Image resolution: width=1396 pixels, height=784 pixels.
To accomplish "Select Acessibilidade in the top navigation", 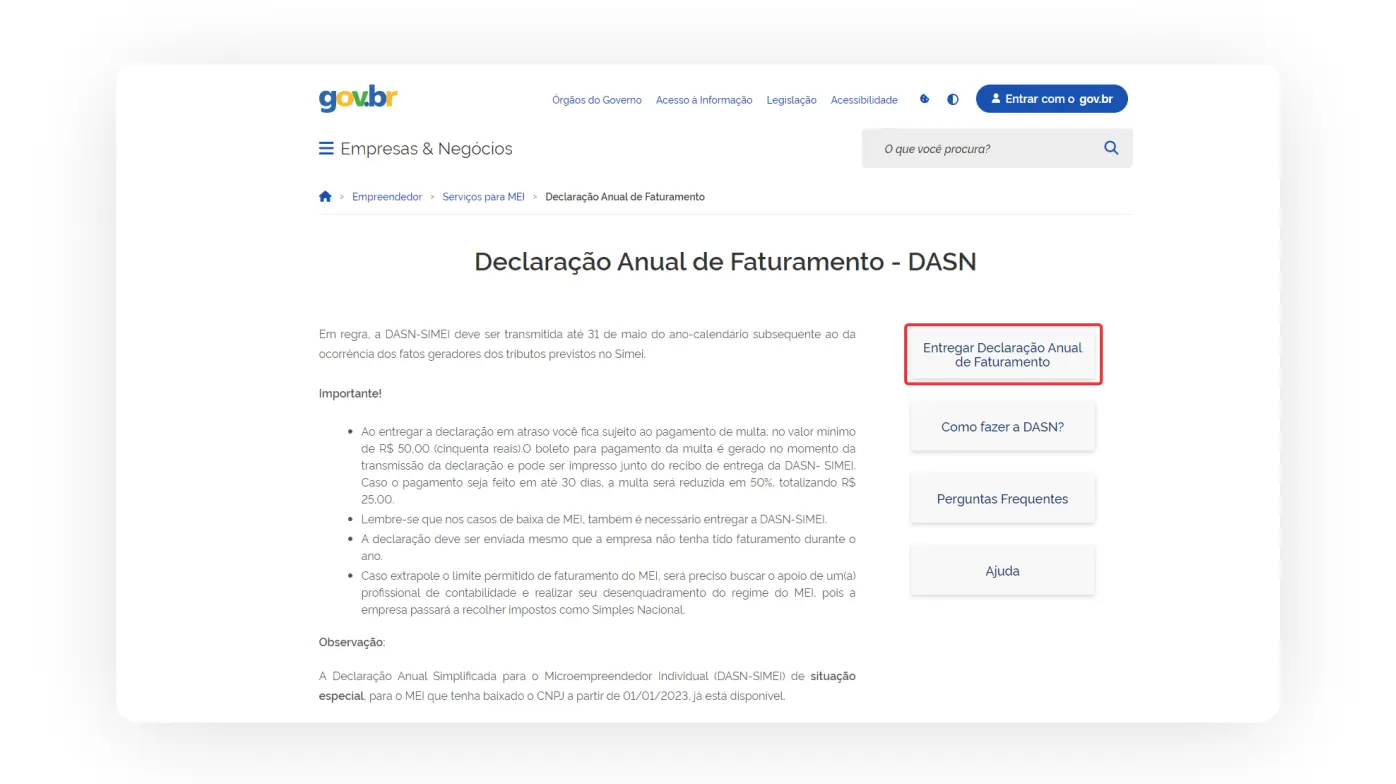I will (x=864, y=100).
